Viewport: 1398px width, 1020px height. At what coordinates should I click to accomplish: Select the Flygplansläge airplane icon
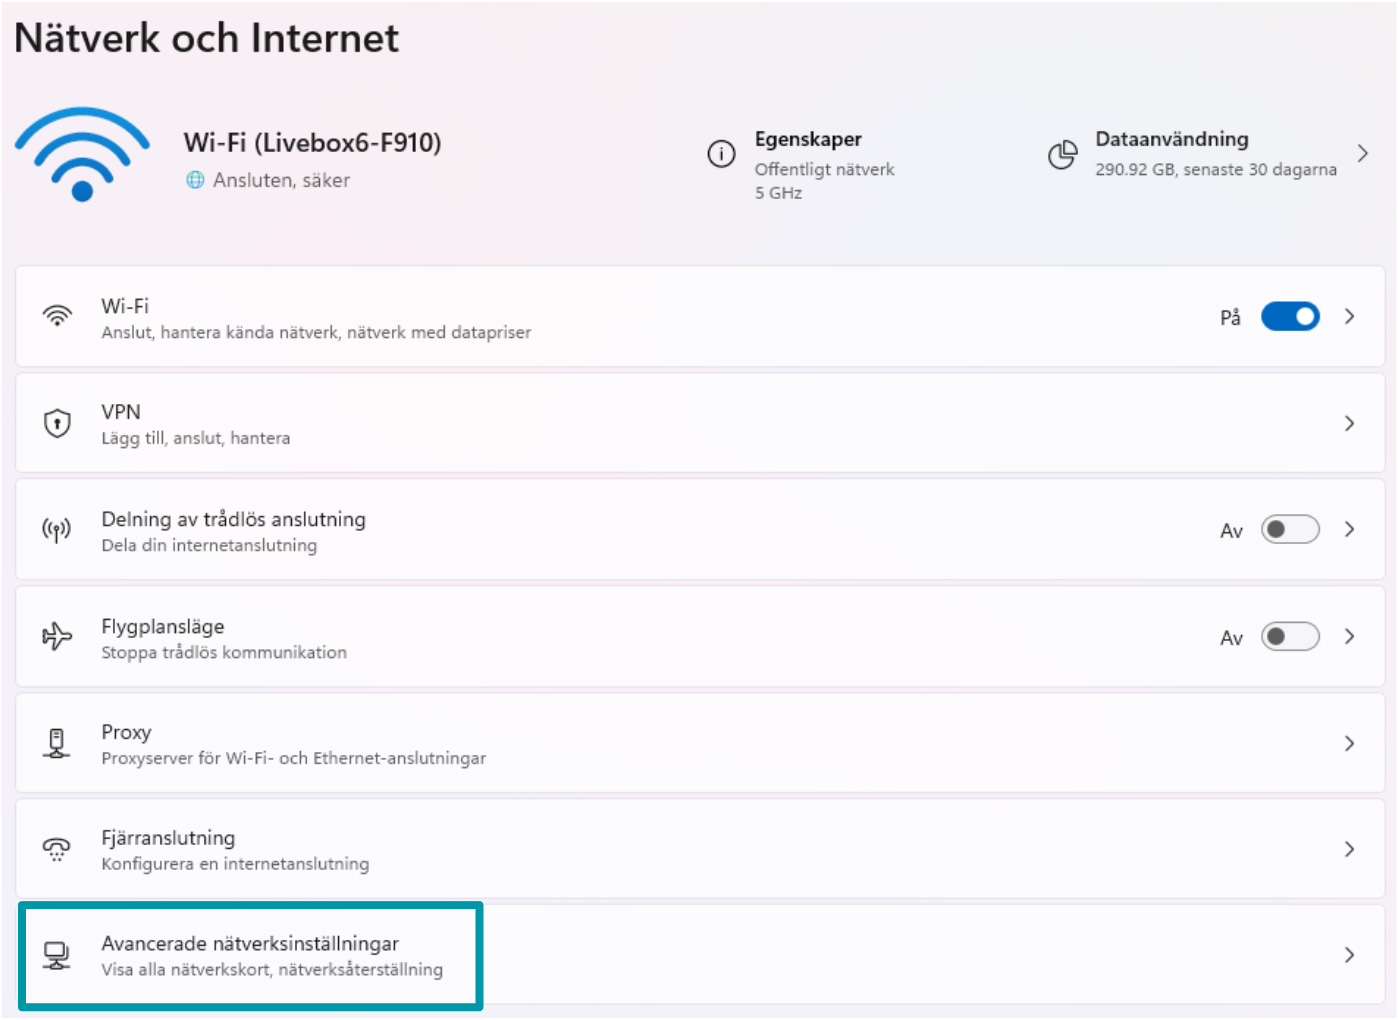point(57,636)
